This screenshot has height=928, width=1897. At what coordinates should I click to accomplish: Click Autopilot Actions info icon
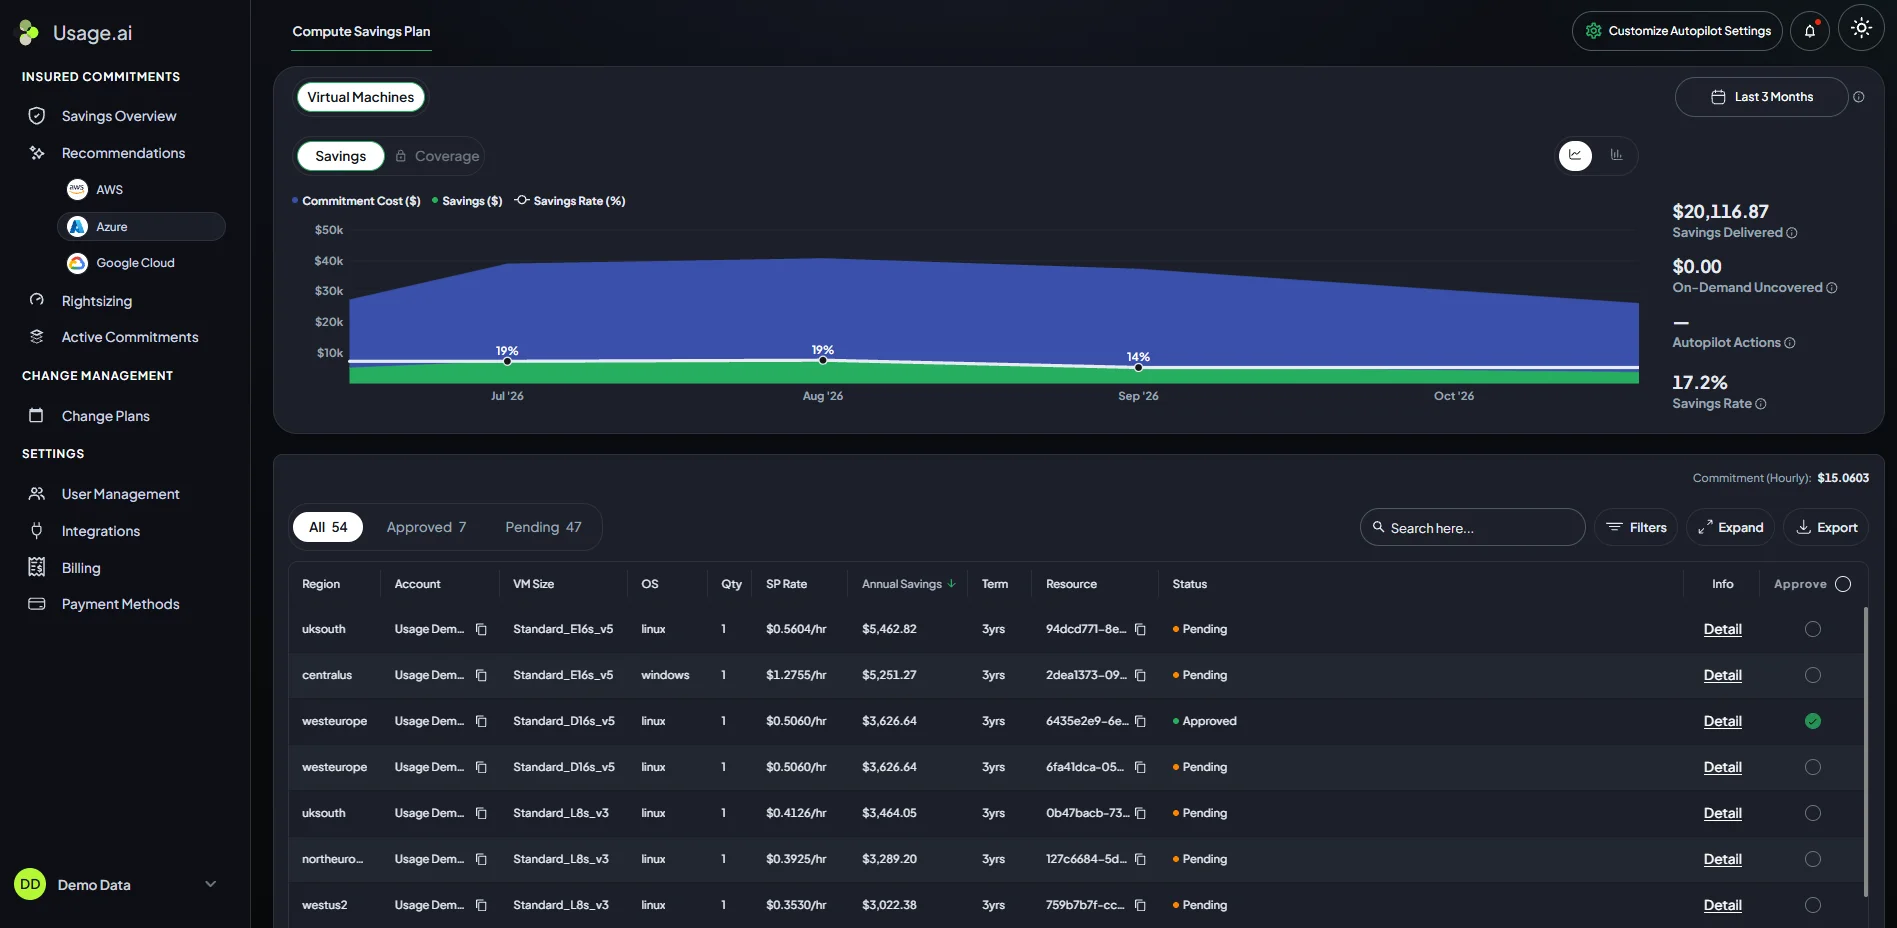tap(1790, 343)
